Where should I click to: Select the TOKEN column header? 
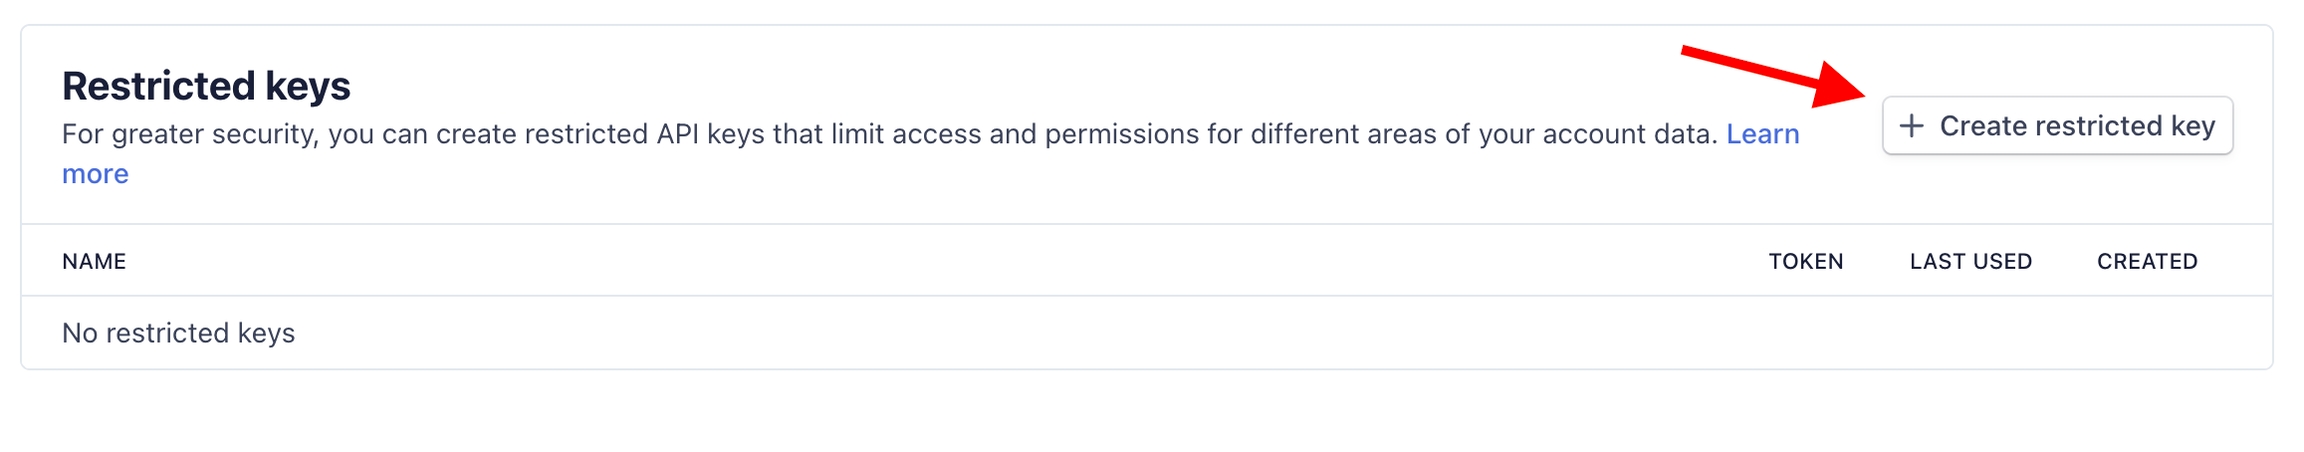pyautogui.click(x=1805, y=261)
